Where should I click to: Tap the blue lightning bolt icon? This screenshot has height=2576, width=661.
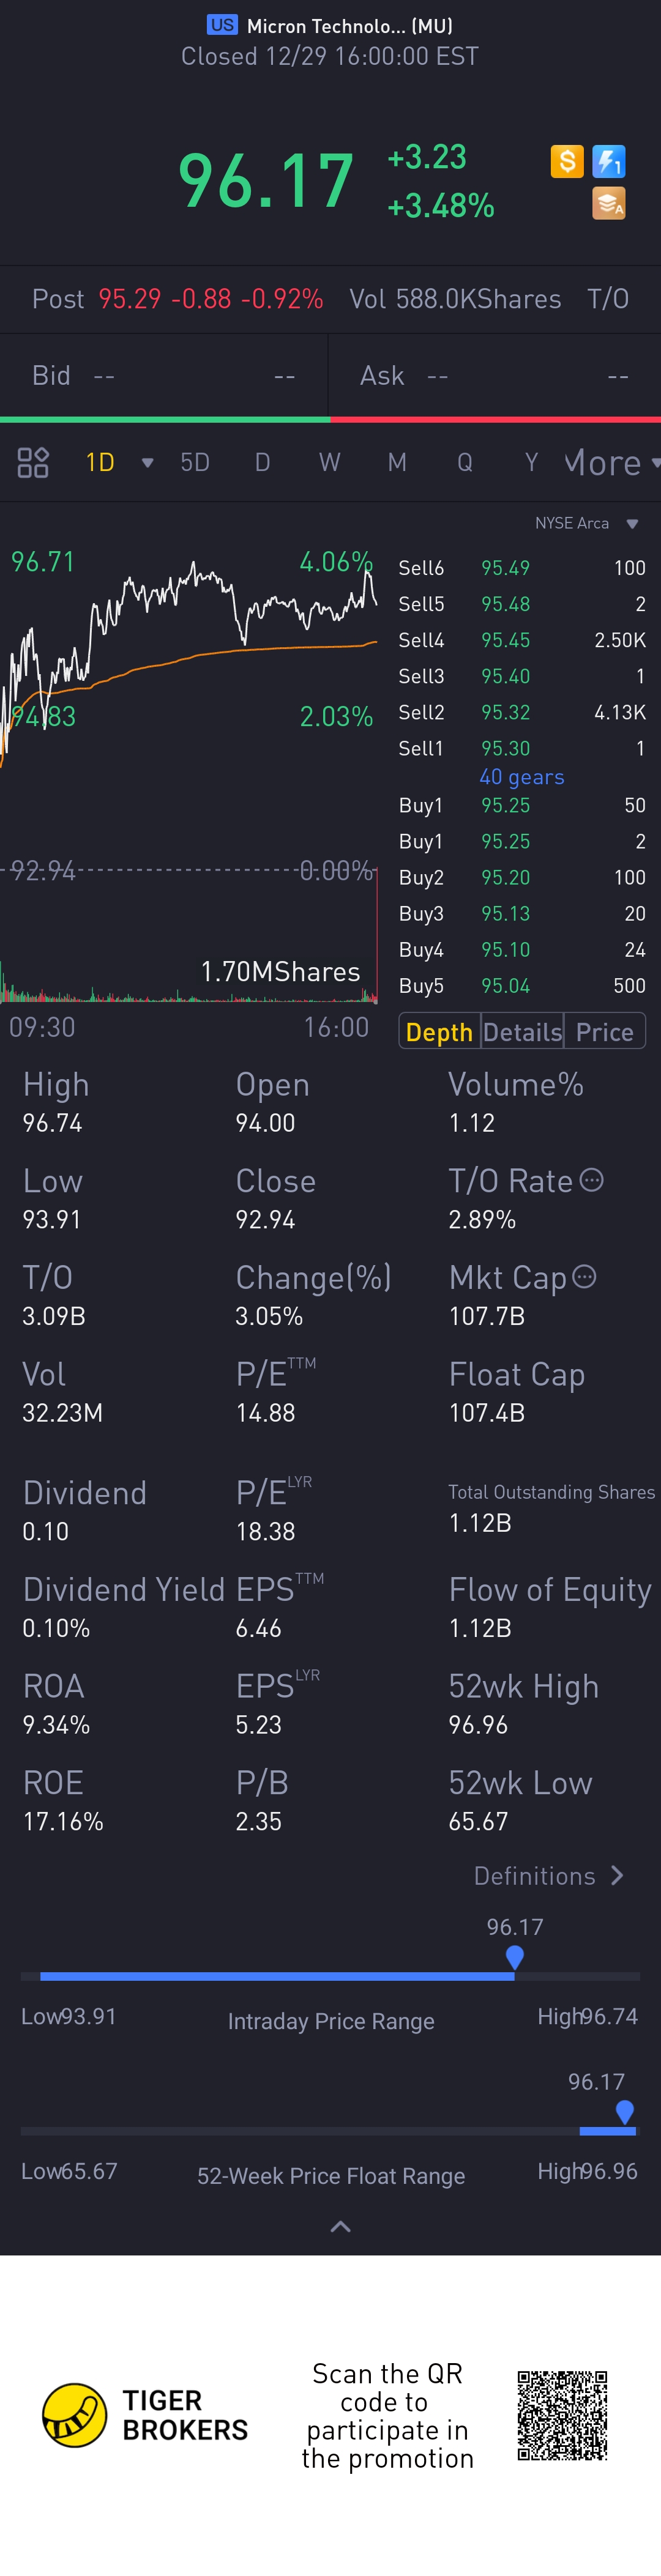pyautogui.click(x=609, y=161)
